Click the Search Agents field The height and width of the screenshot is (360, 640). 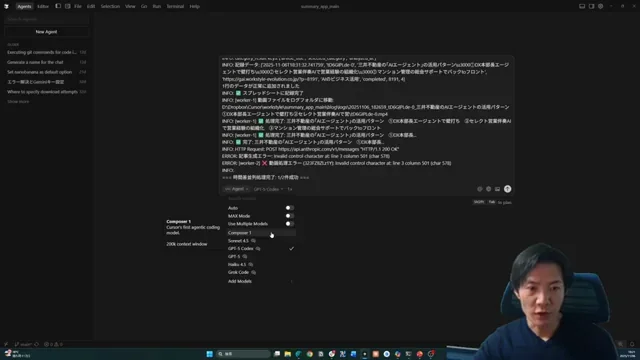pos(47,19)
